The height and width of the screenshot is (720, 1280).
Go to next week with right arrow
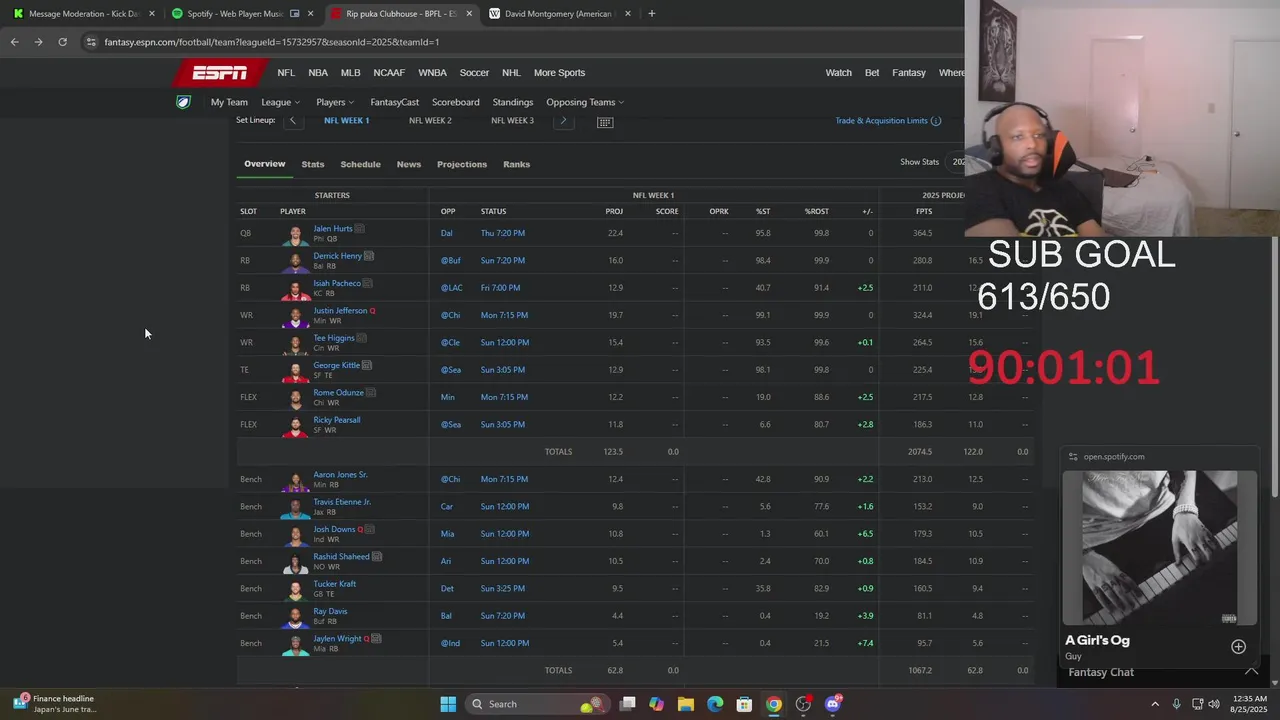pyautogui.click(x=563, y=120)
